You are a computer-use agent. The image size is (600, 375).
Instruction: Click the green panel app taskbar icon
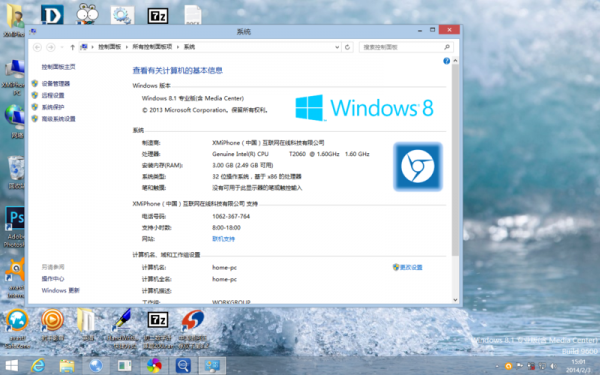tap(125, 366)
